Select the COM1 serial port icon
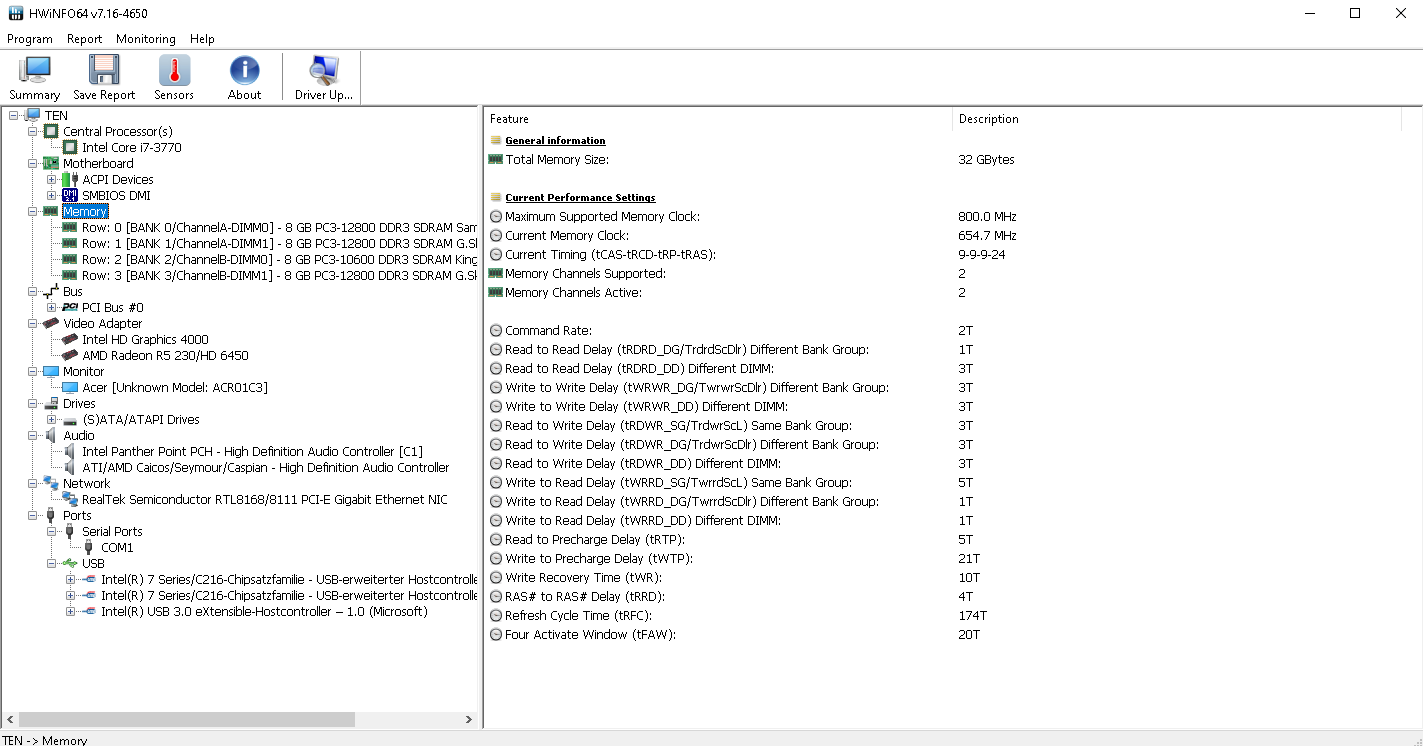Screen dimensions: 1423x746 click(89, 548)
